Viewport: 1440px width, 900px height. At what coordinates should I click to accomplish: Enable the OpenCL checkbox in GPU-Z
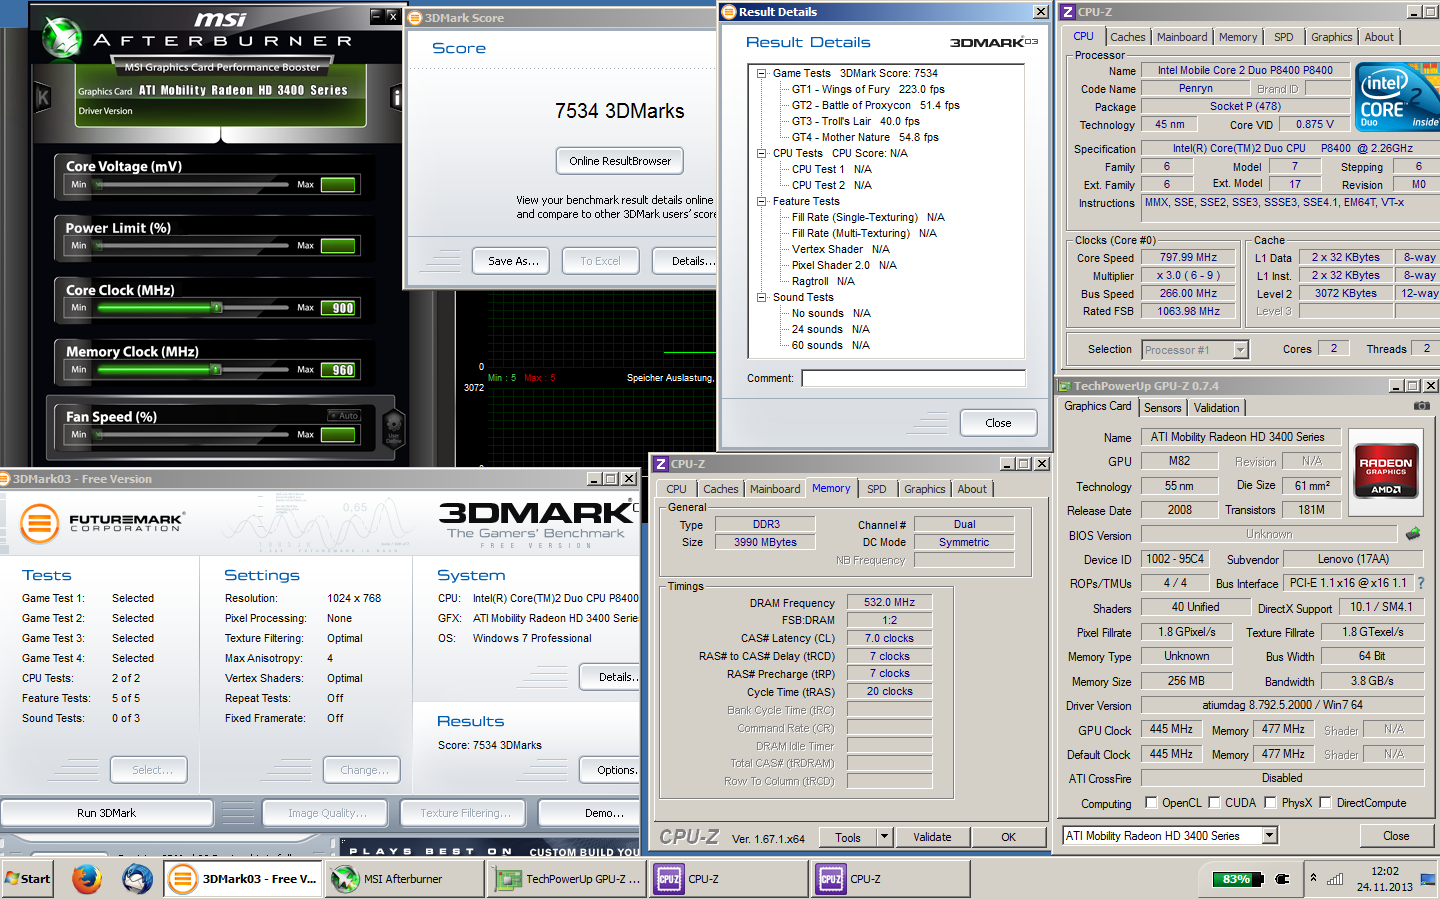tap(1151, 802)
